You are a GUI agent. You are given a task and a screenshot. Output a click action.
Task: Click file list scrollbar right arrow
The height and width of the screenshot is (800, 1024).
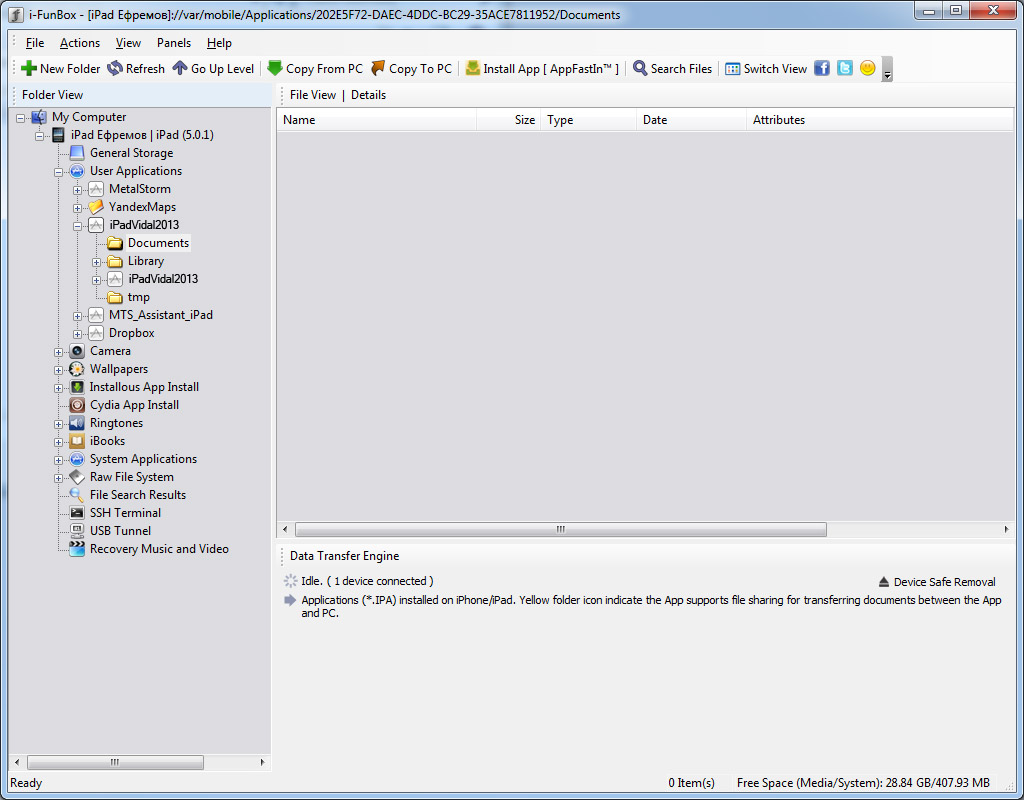click(1006, 529)
